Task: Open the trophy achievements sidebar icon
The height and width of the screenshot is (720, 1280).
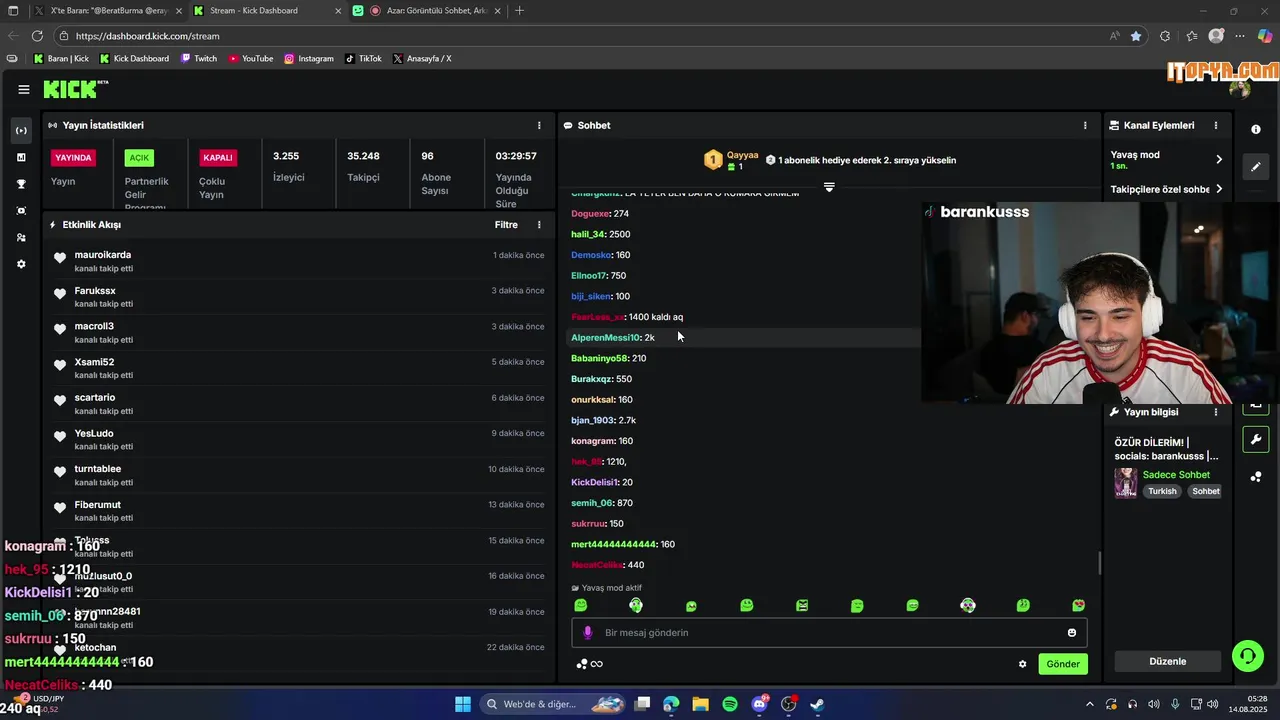Action: click(x=21, y=184)
